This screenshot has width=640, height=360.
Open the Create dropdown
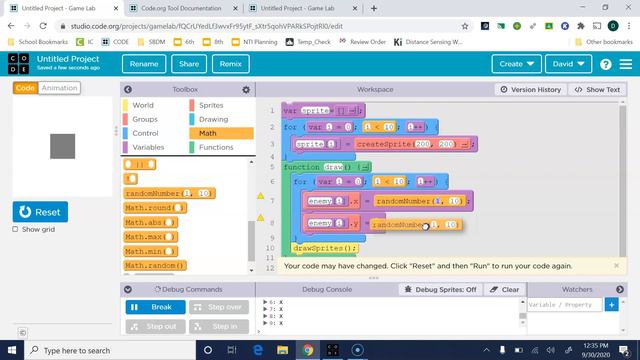click(516, 64)
